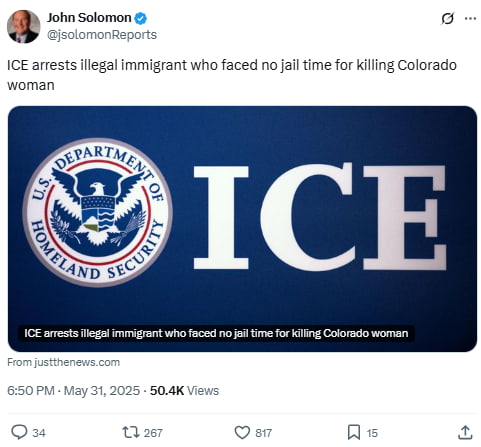The width and height of the screenshot is (481, 447).
Task: Click the 34 replies count
Action: [x=39, y=433]
